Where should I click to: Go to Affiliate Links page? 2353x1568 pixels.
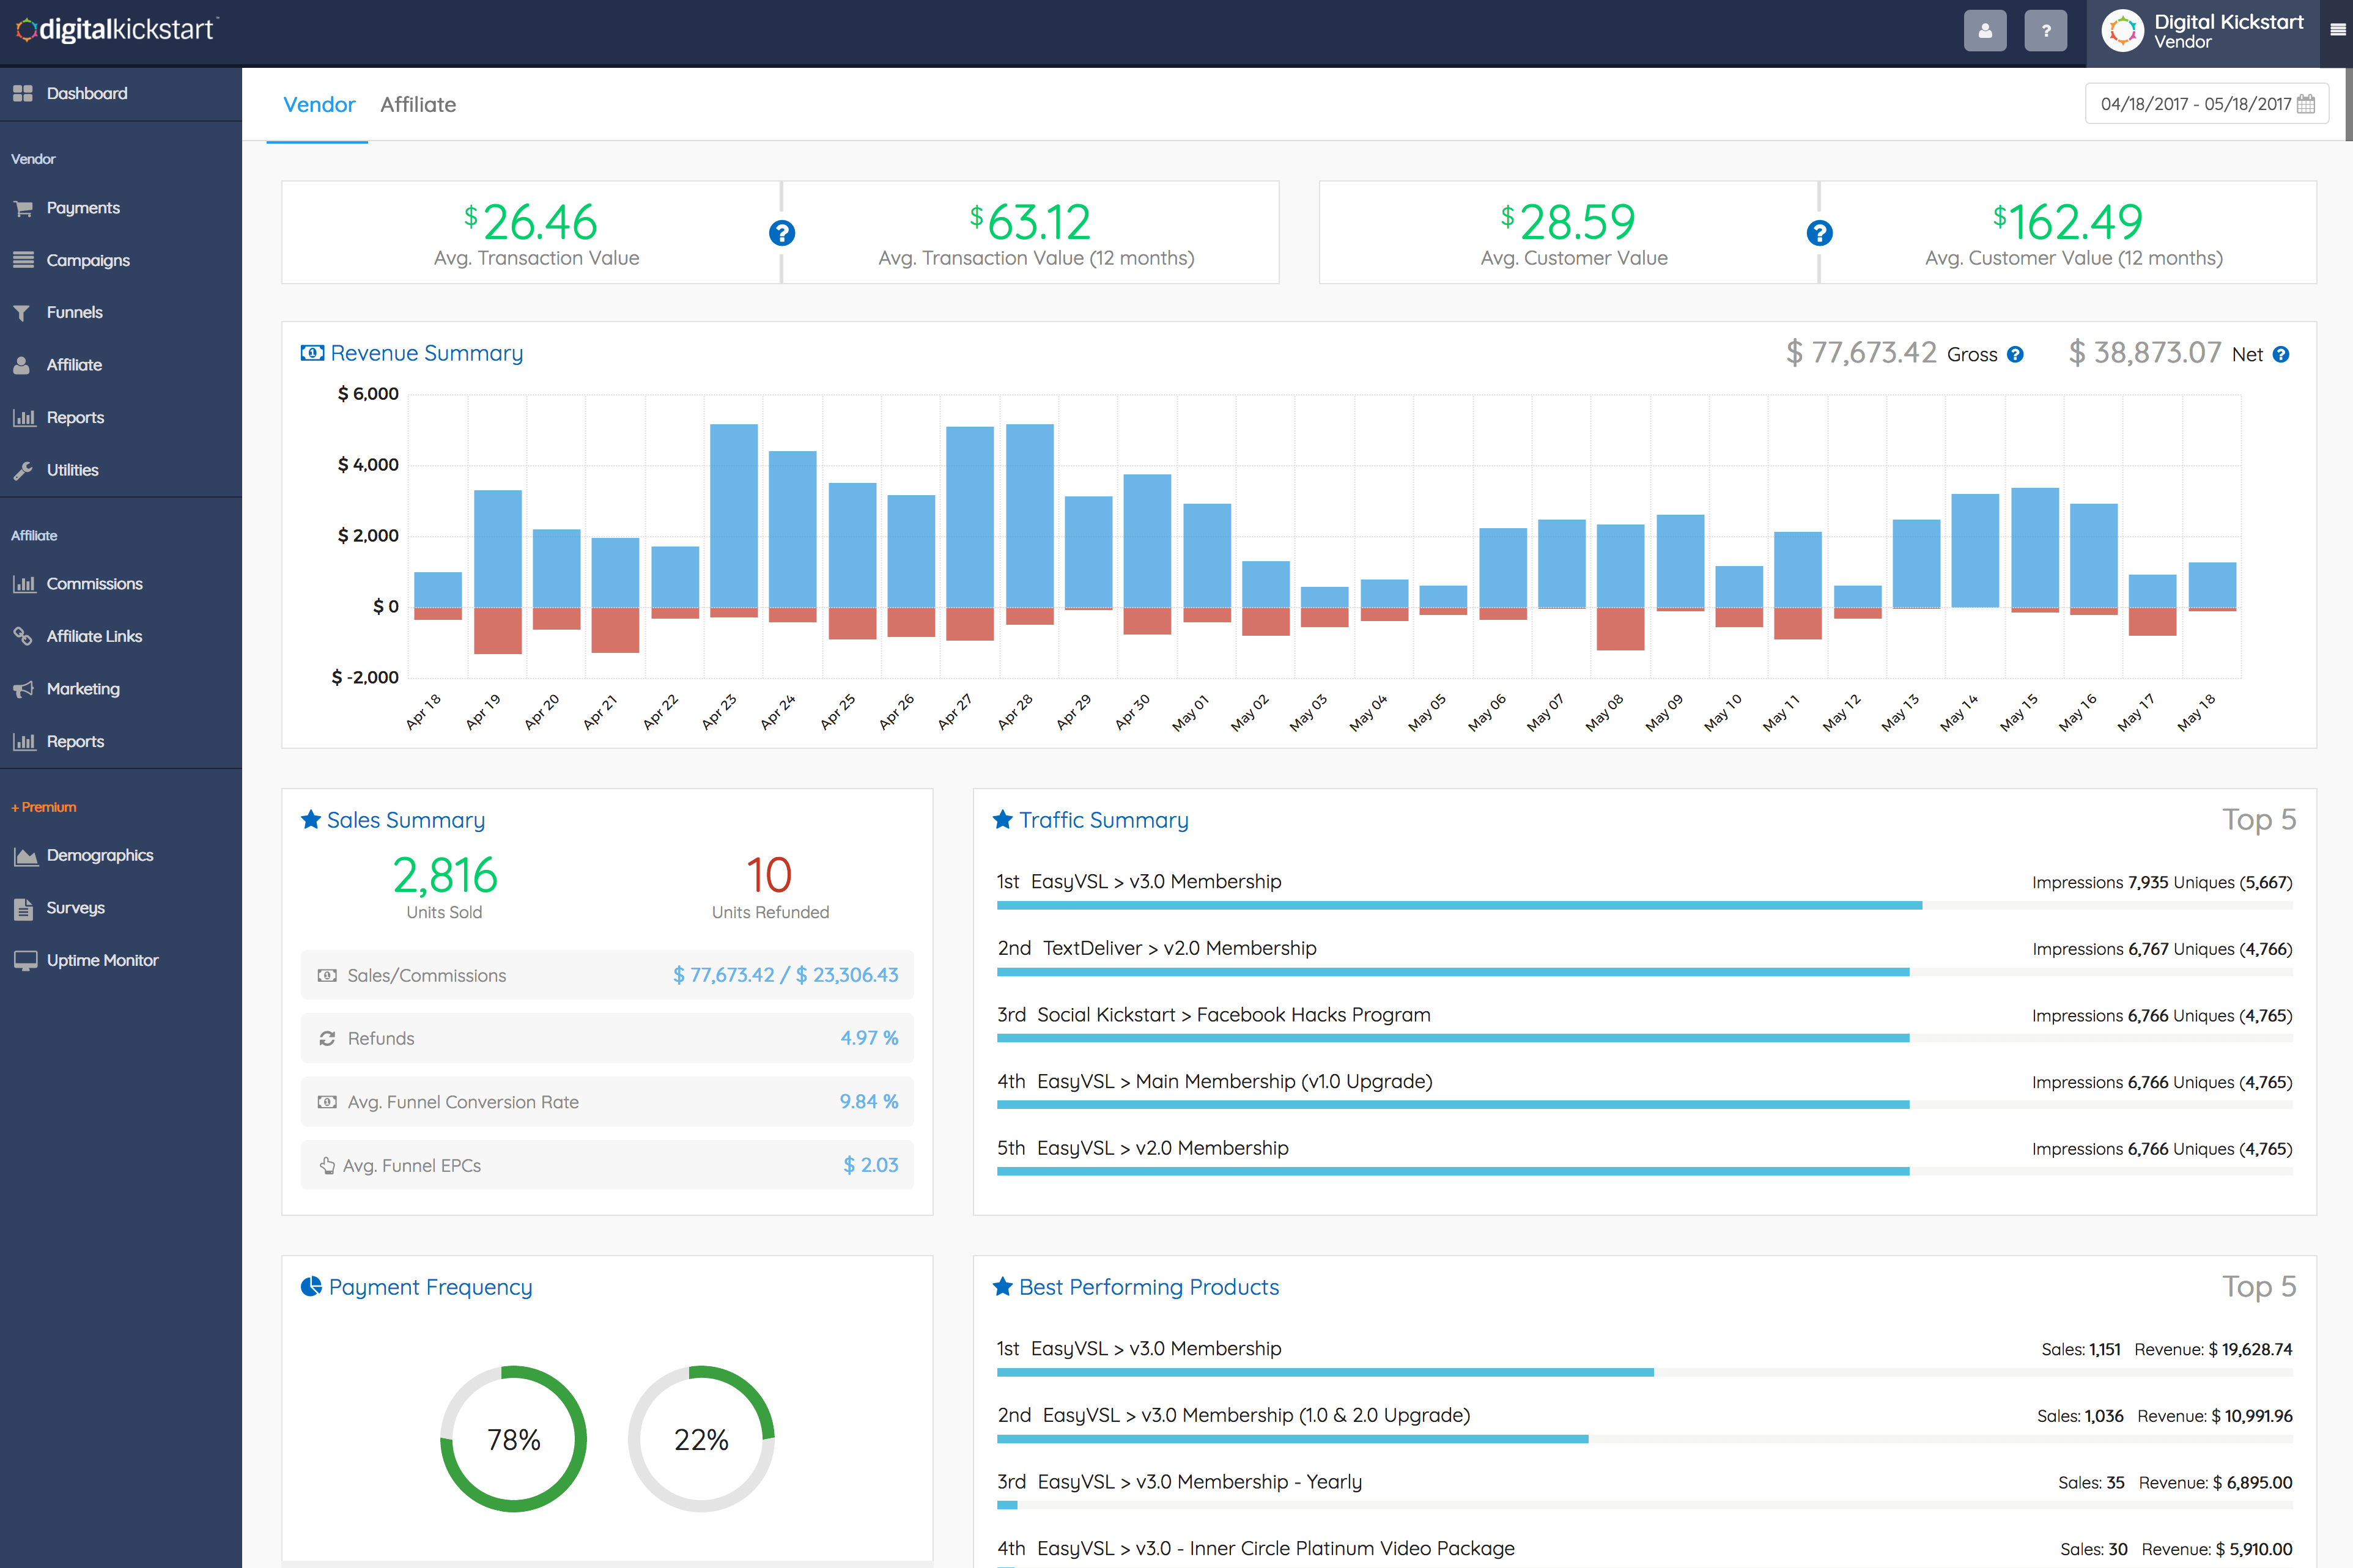coord(94,636)
